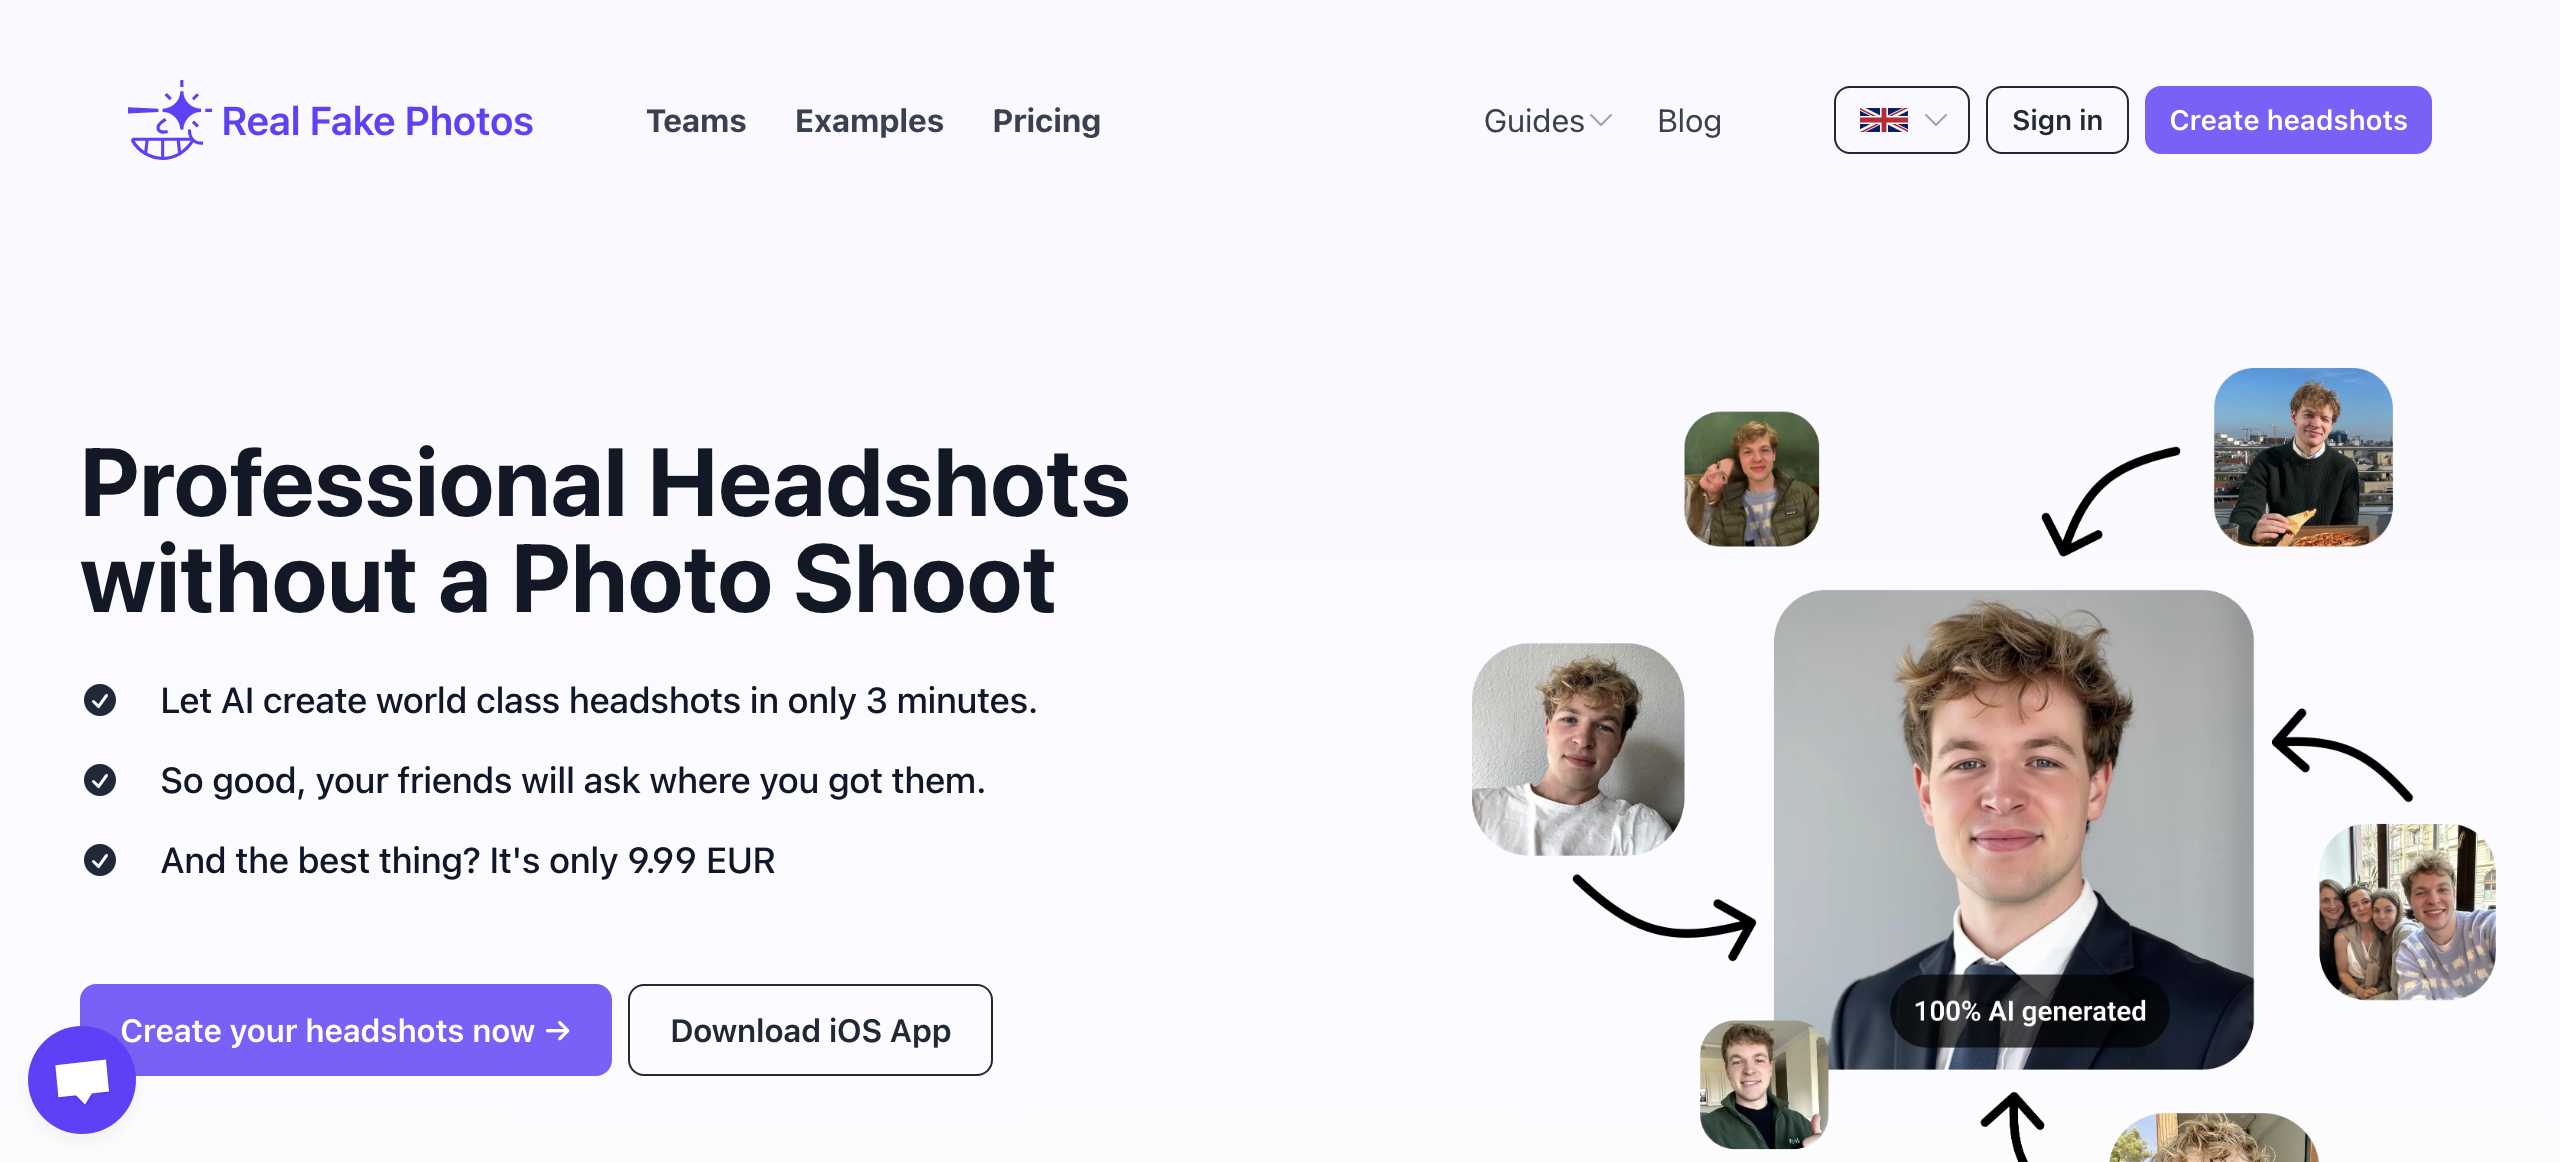Click the UK flag language icon
Screen dimensions: 2560x1162
click(1883, 120)
